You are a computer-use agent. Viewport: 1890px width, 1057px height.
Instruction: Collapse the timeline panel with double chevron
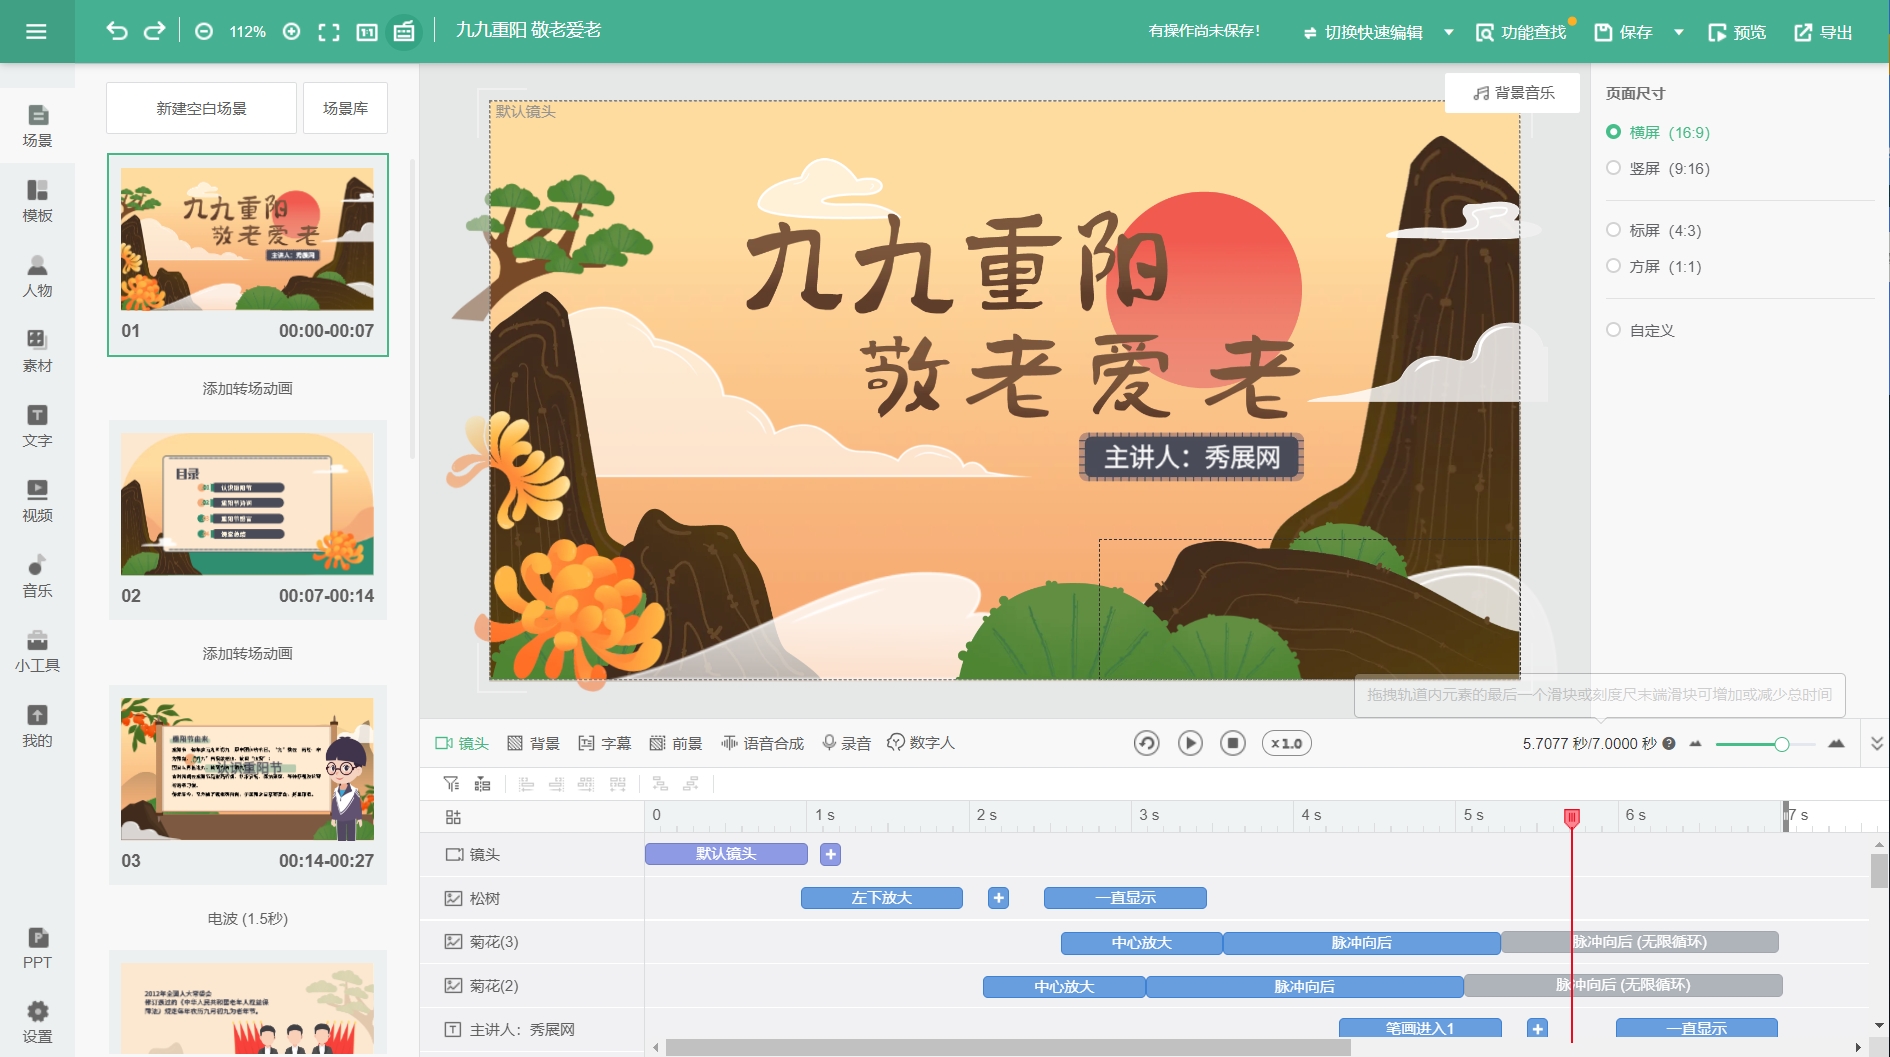[x=1877, y=743]
